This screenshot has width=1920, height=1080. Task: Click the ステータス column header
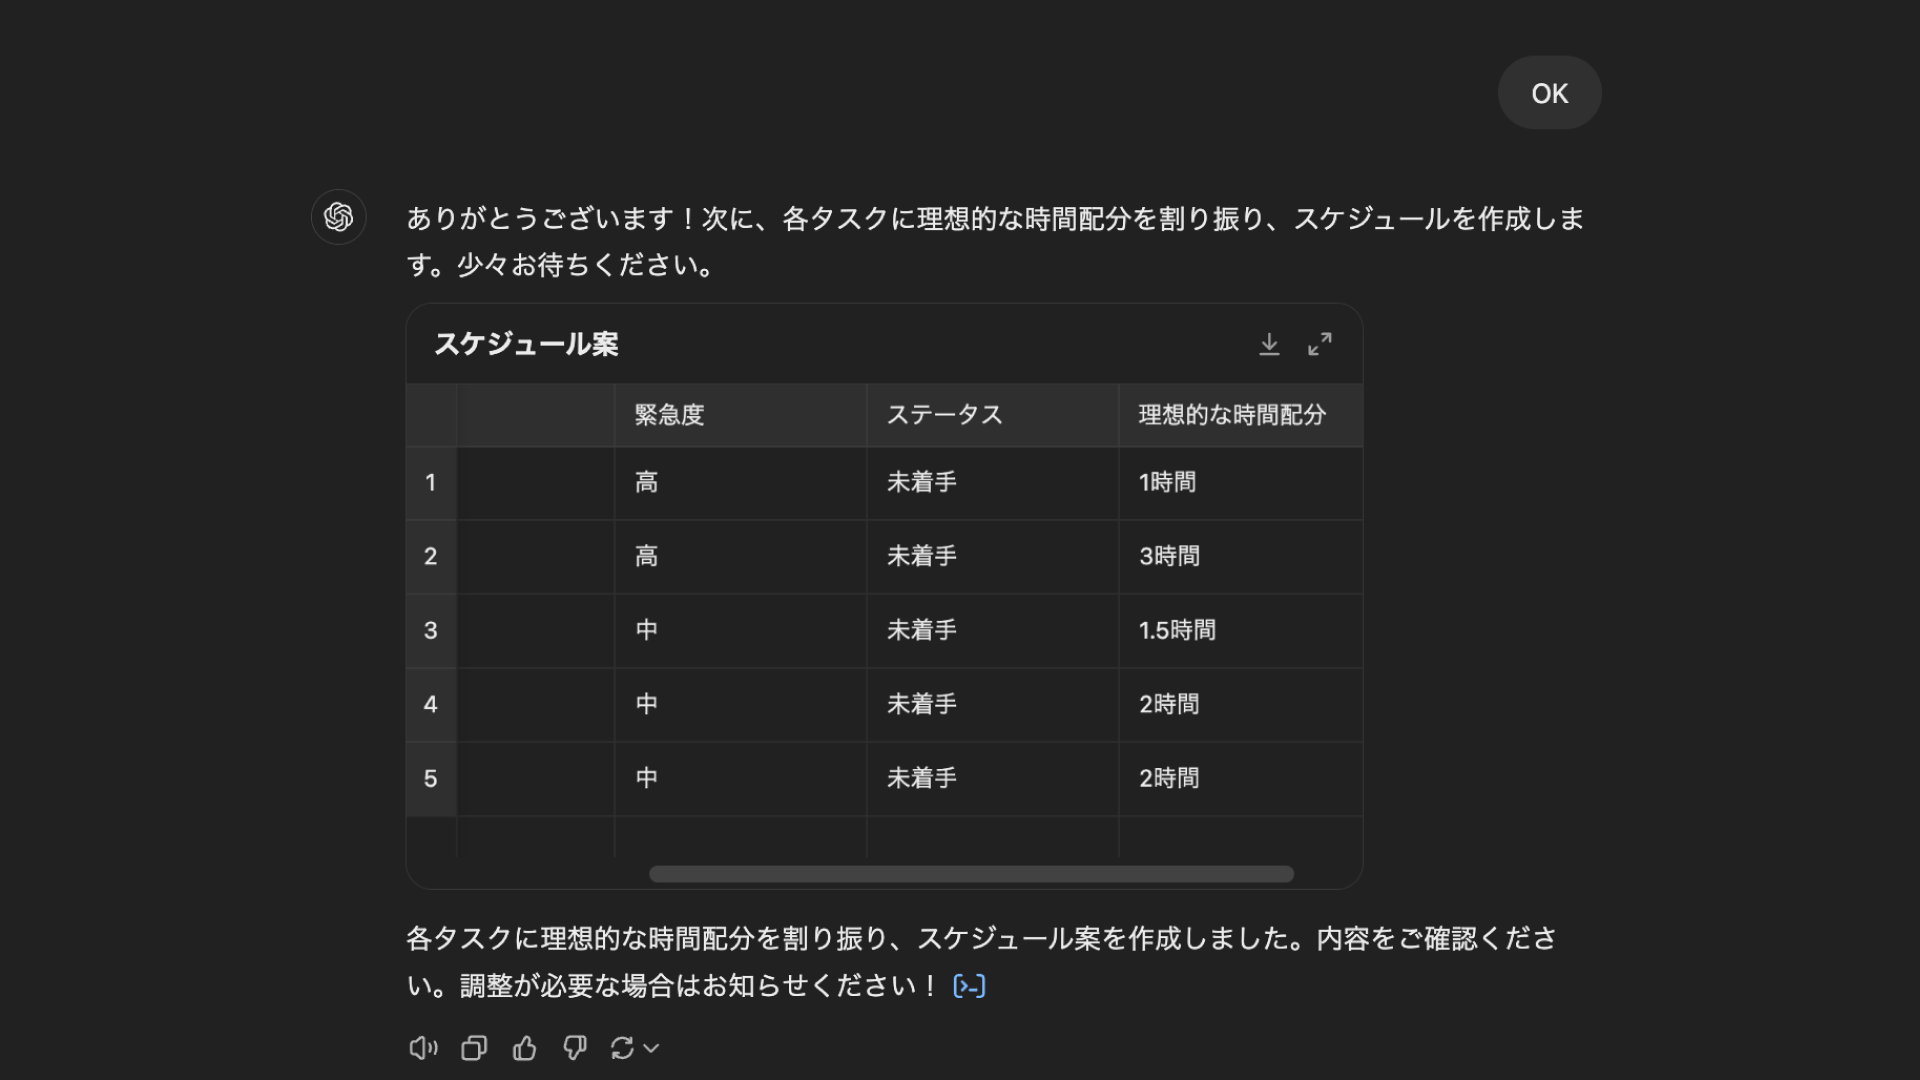(x=944, y=415)
